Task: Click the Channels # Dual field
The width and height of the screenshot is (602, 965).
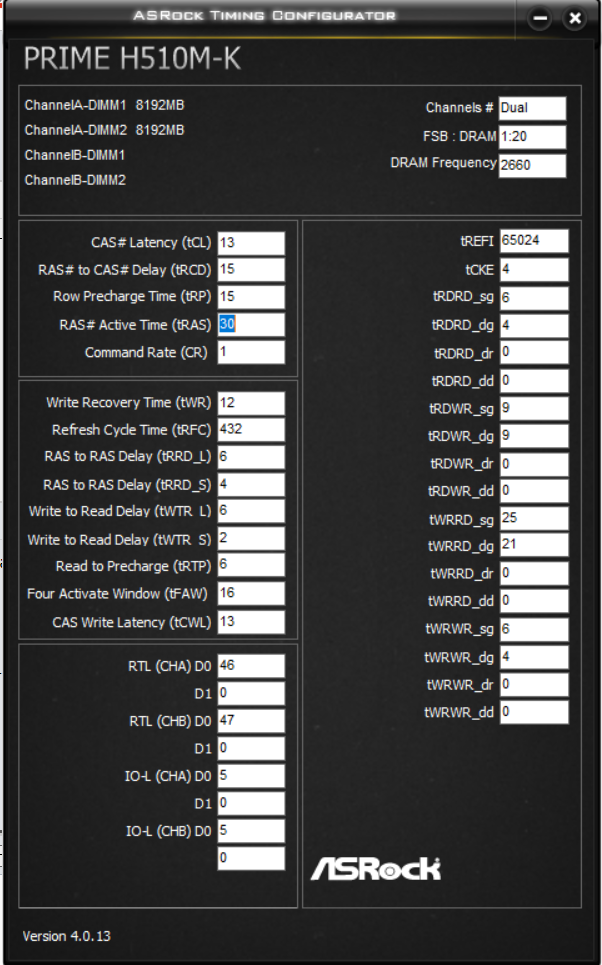Action: tap(532, 108)
